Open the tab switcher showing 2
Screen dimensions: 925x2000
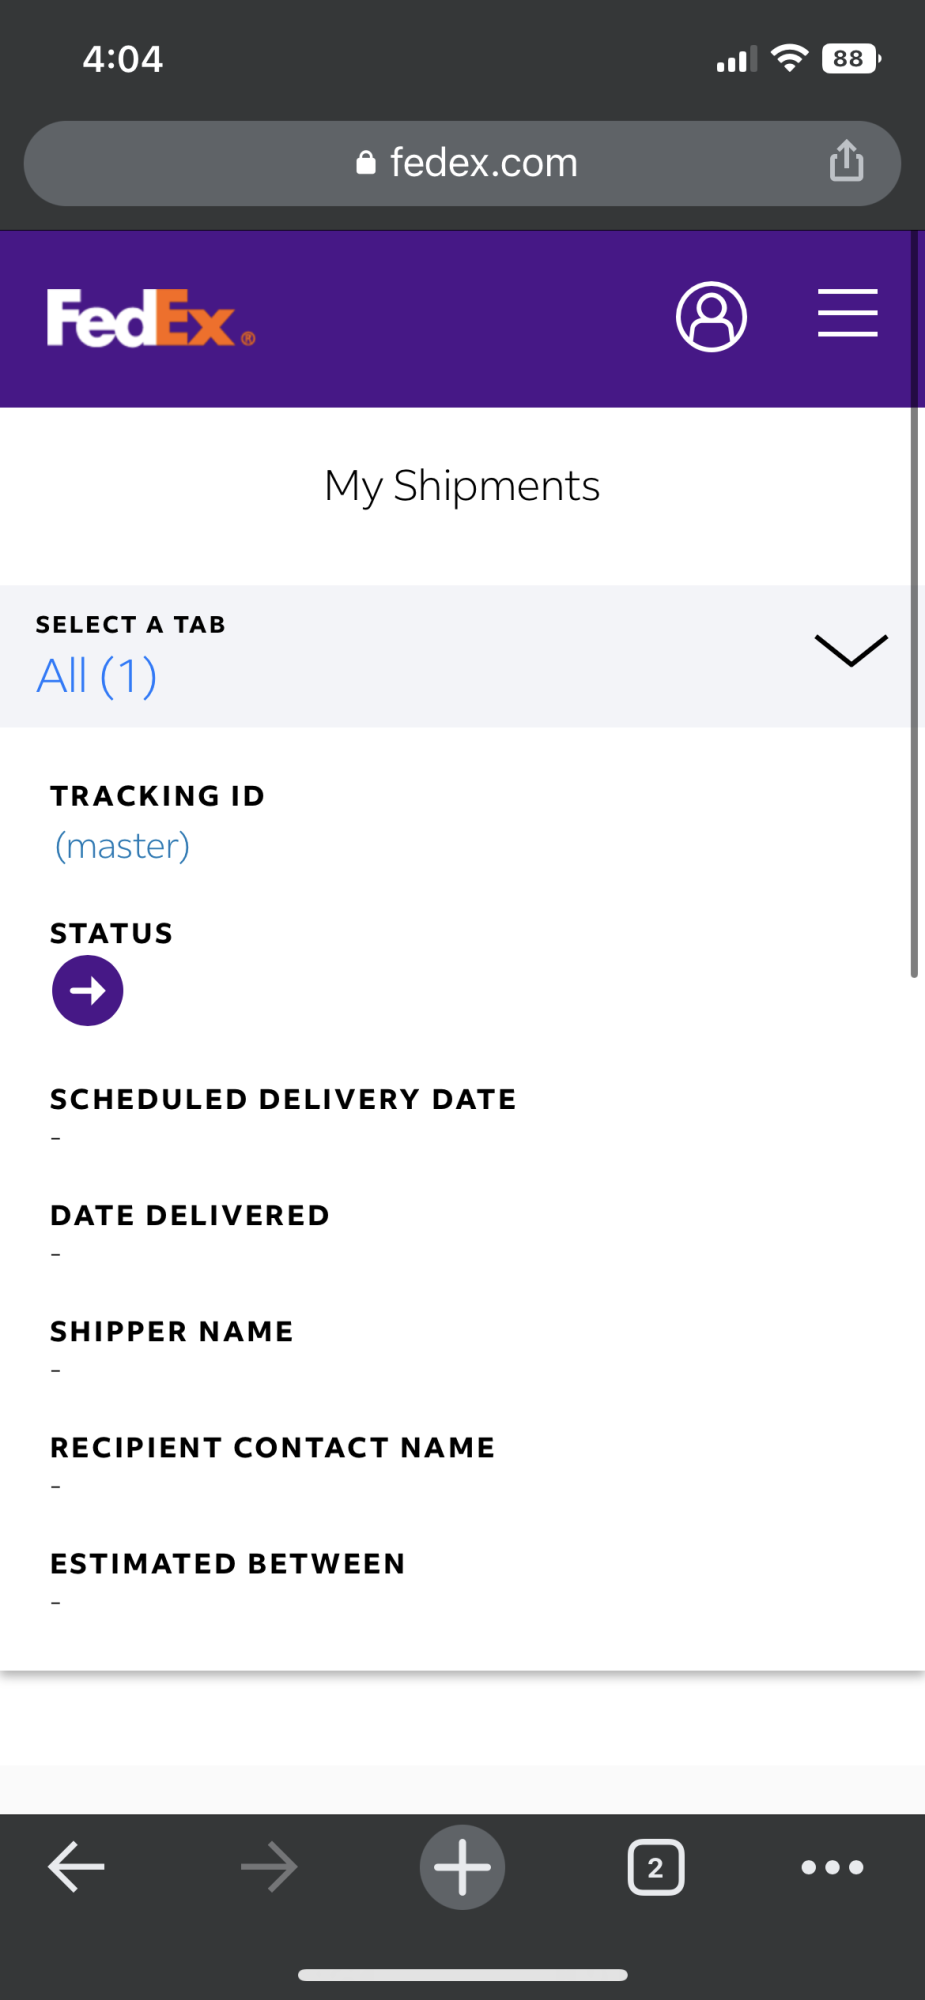point(655,1866)
